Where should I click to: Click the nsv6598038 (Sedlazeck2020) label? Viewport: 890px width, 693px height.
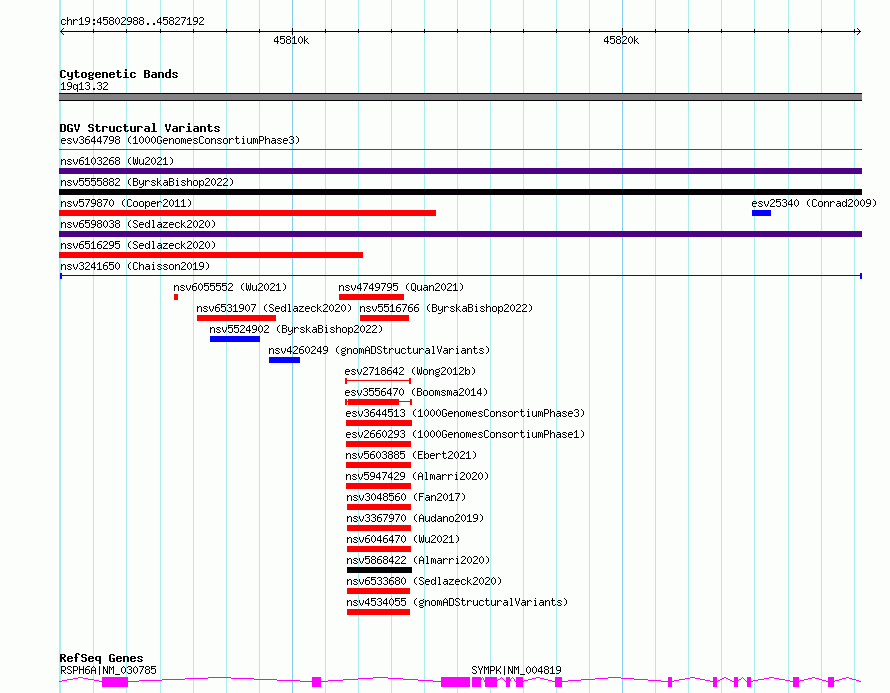pyautogui.click(x=138, y=224)
